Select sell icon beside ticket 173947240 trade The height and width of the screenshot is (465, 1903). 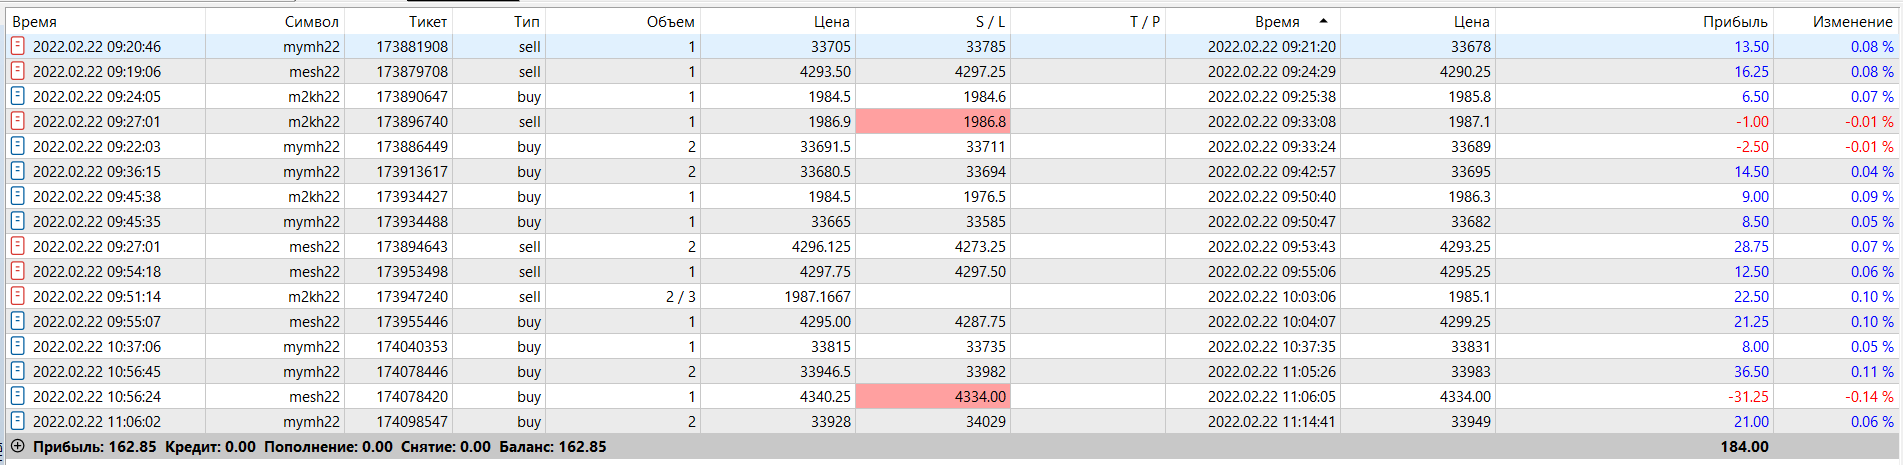(17, 296)
